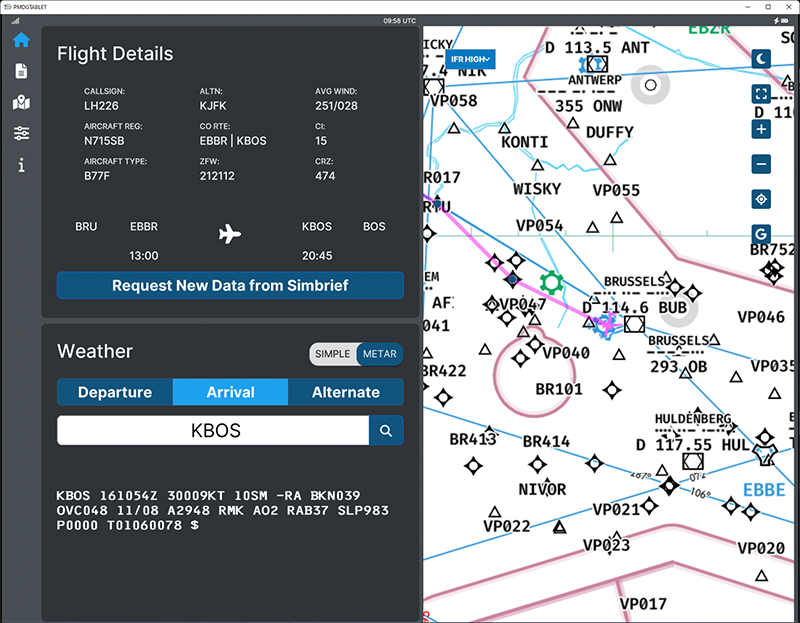800x623 pixels.
Task: Click the weather search magnifier button
Action: click(x=386, y=430)
